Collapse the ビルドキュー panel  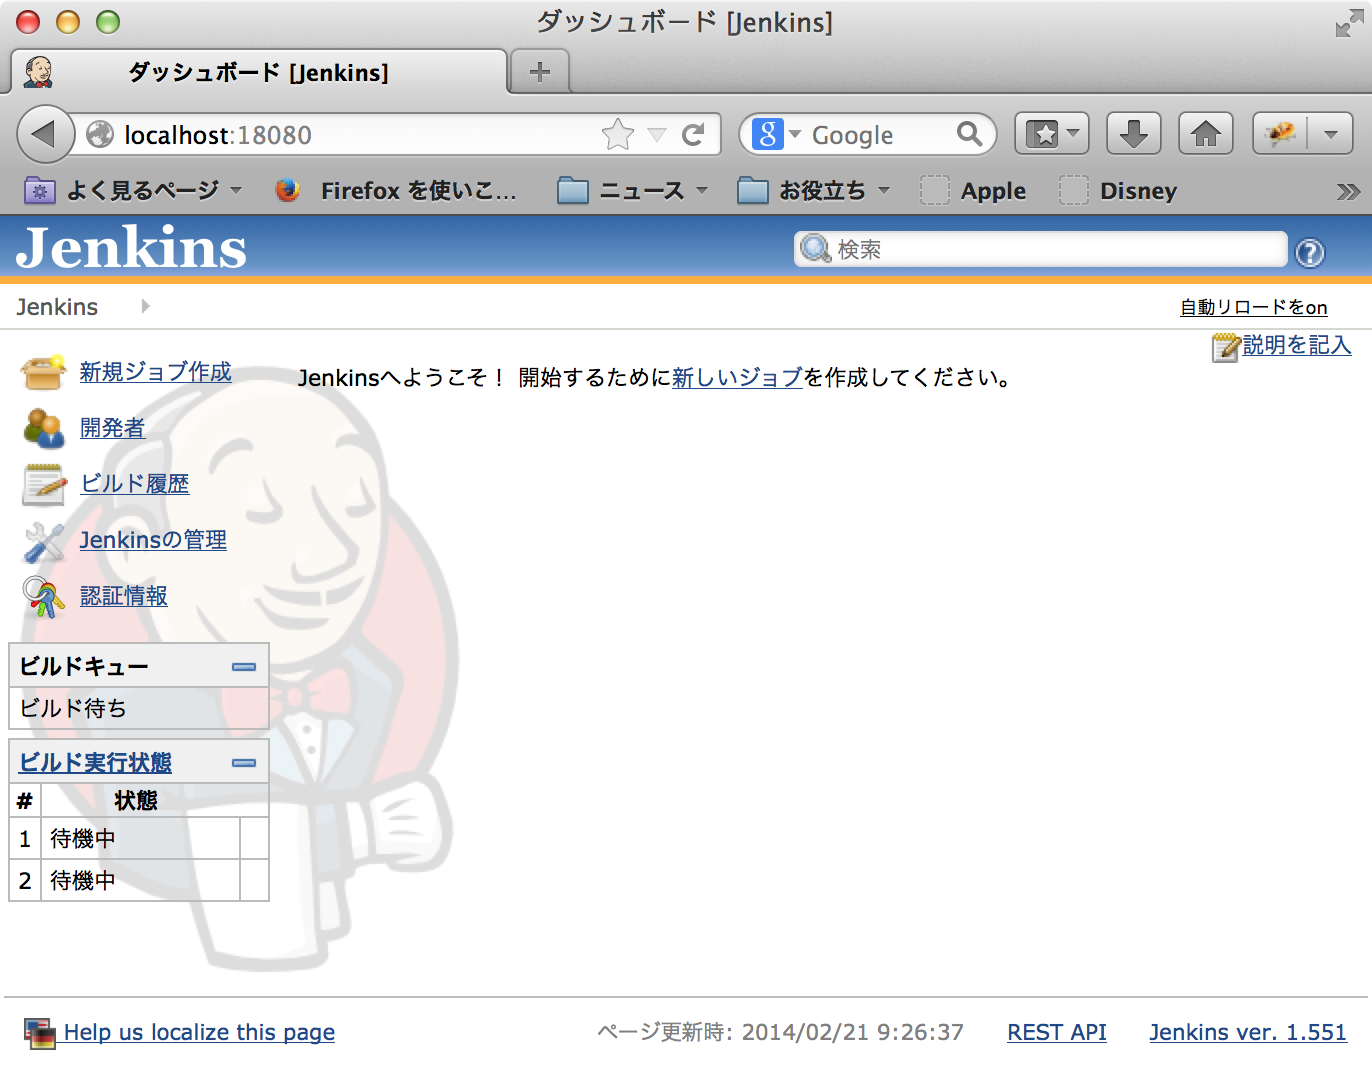[244, 667]
